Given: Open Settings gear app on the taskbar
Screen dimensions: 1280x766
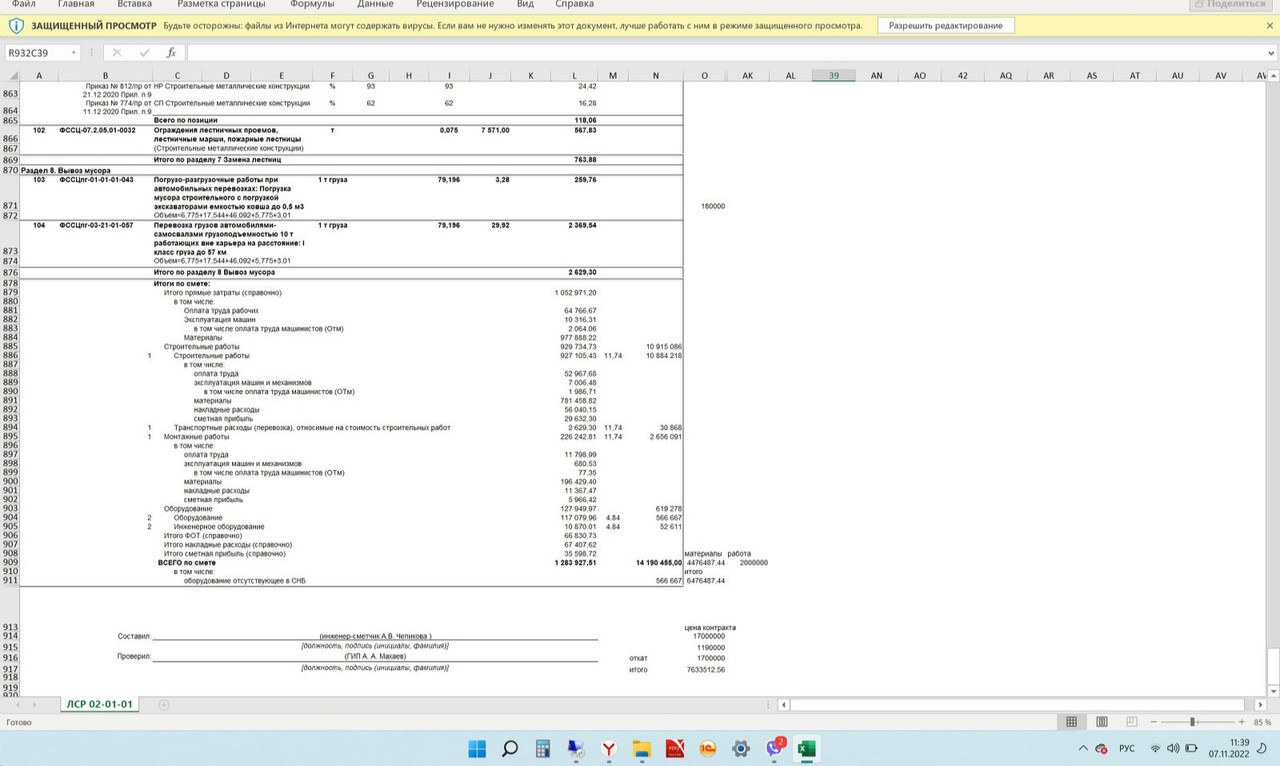Looking at the screenshot, I should [741, 748].
